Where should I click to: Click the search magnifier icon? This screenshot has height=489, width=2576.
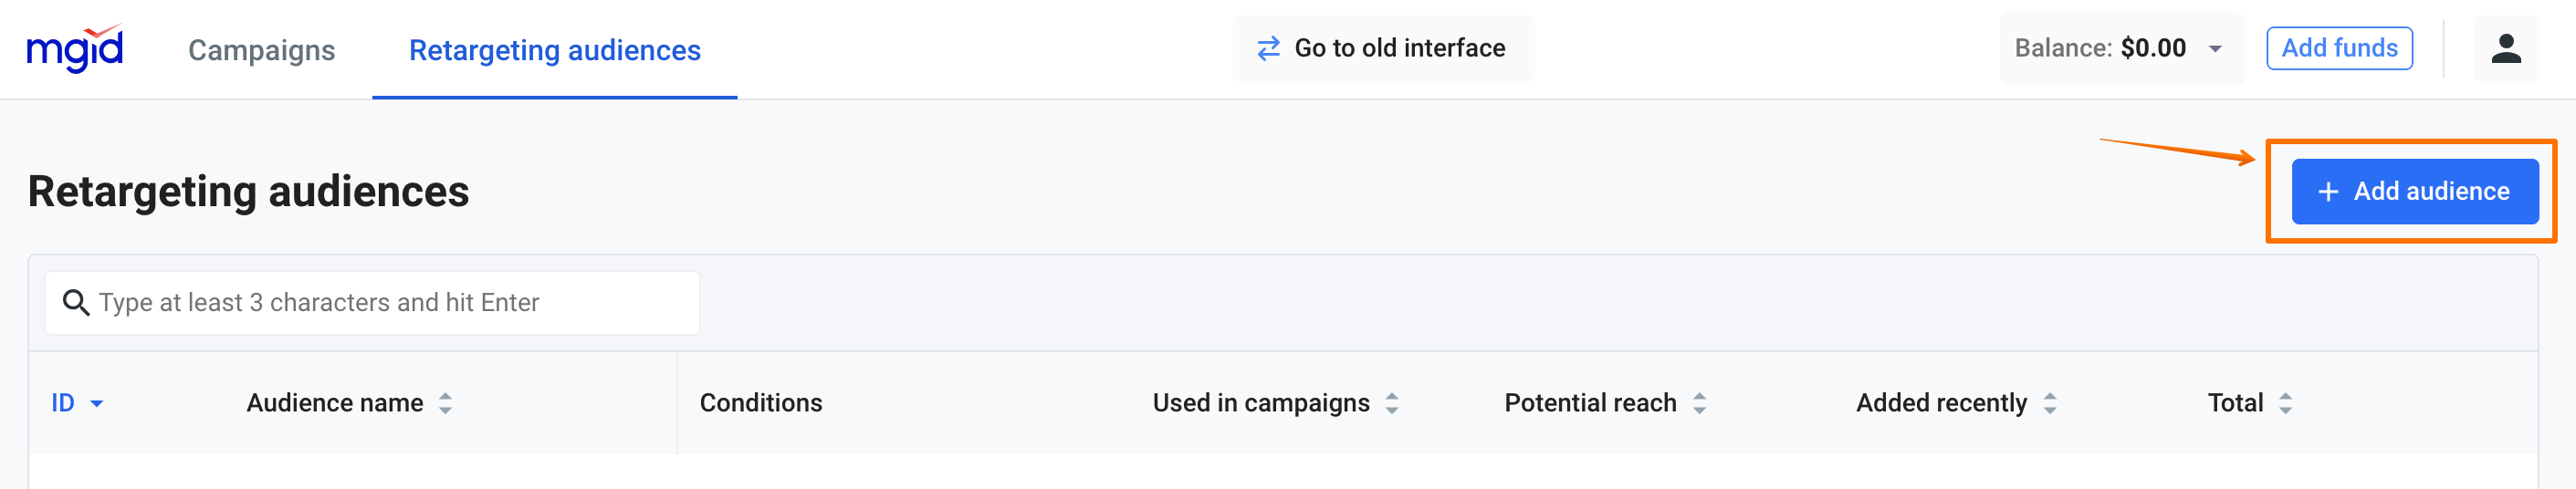[76, 302]
